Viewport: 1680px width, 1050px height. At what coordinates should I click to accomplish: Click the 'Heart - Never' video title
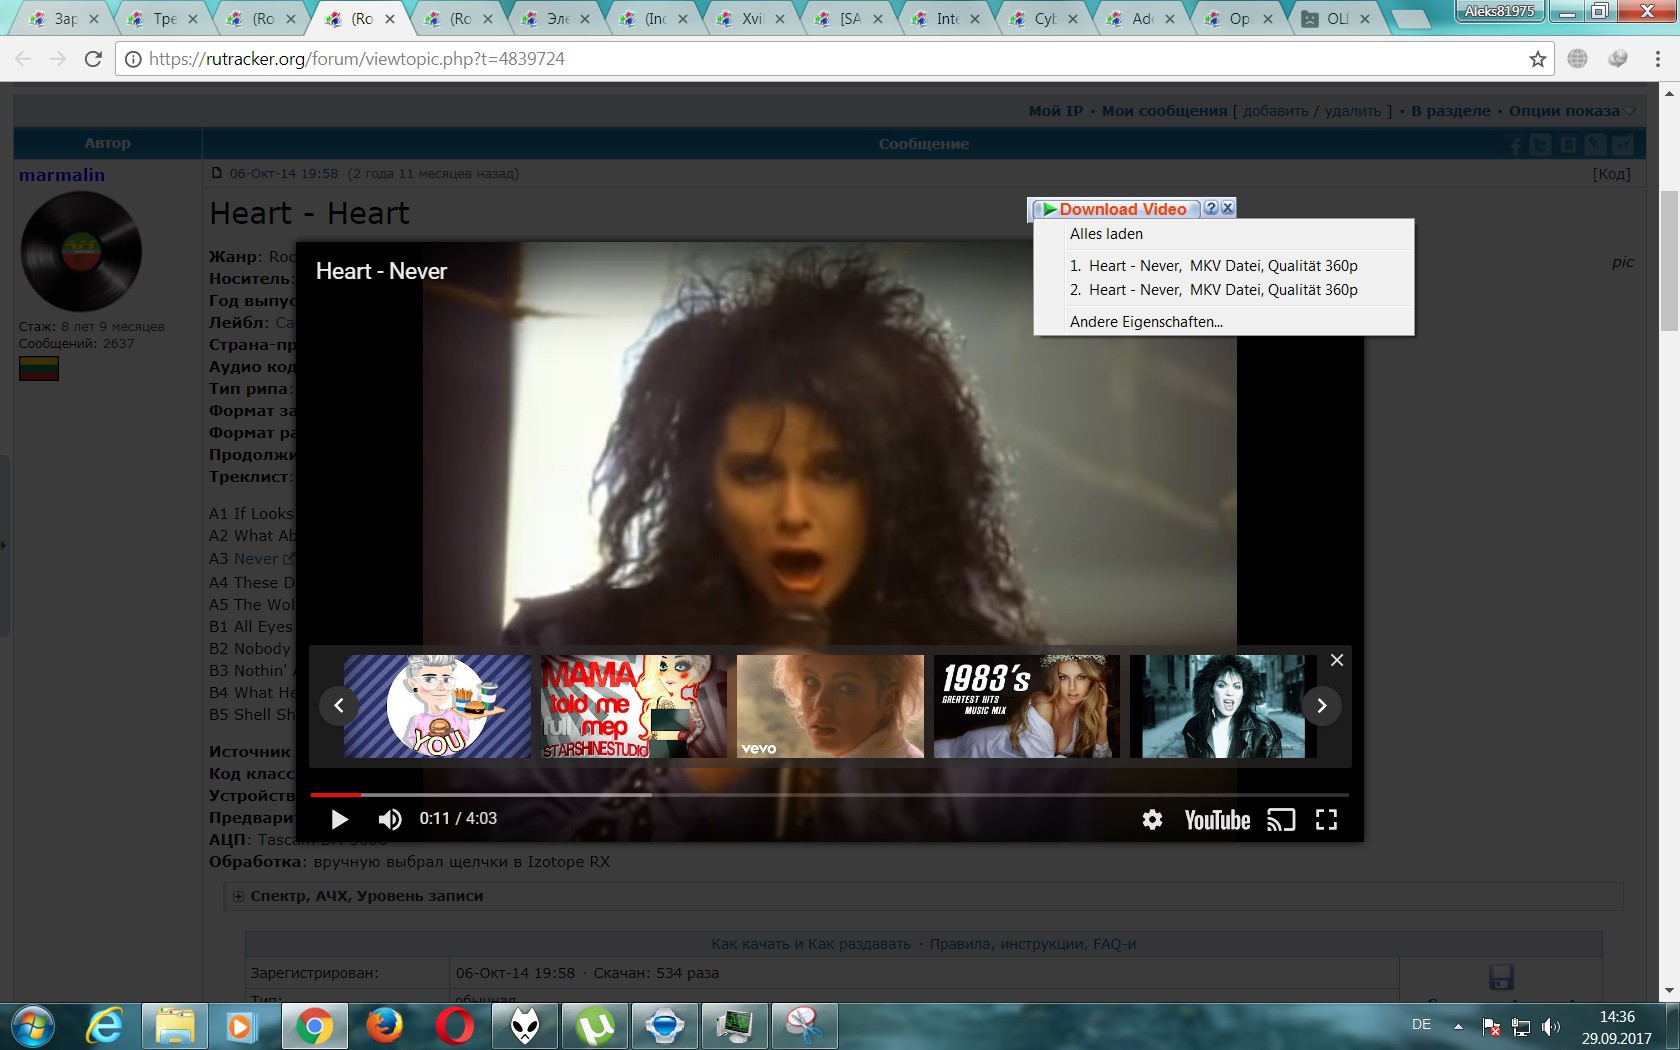[381, 271]
